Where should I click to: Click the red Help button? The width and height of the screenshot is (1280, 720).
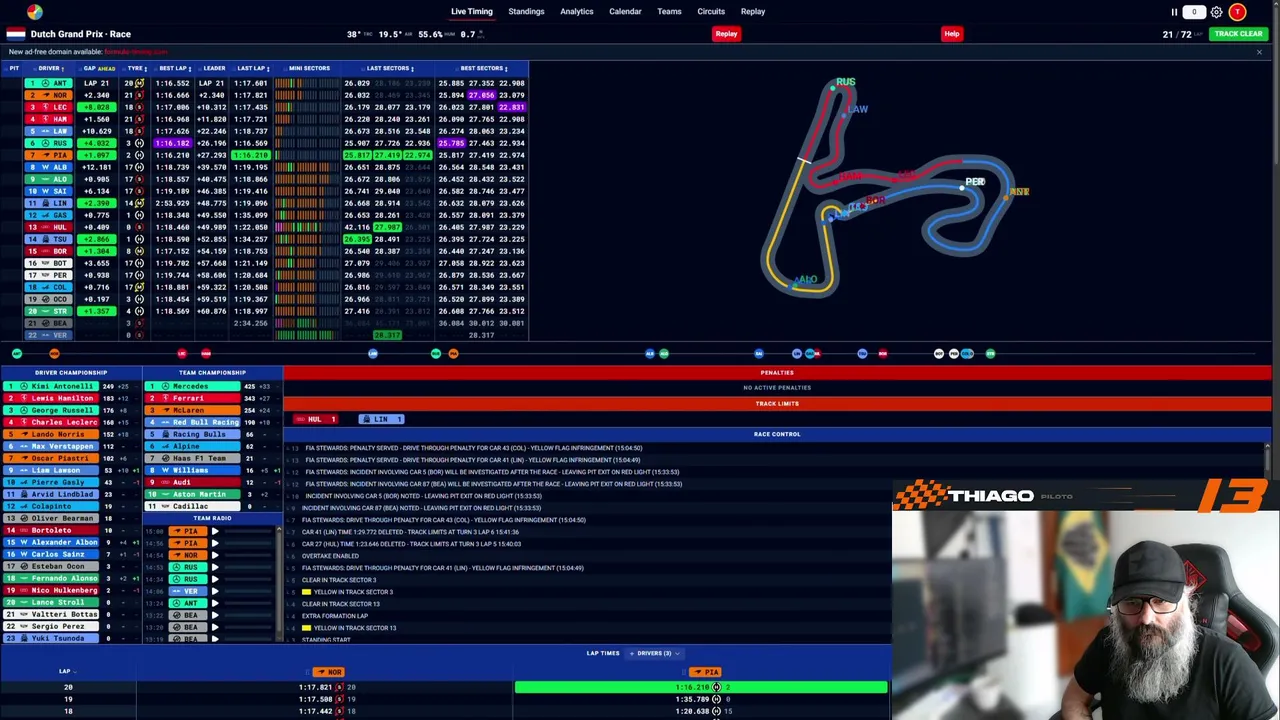pos(951,34)
